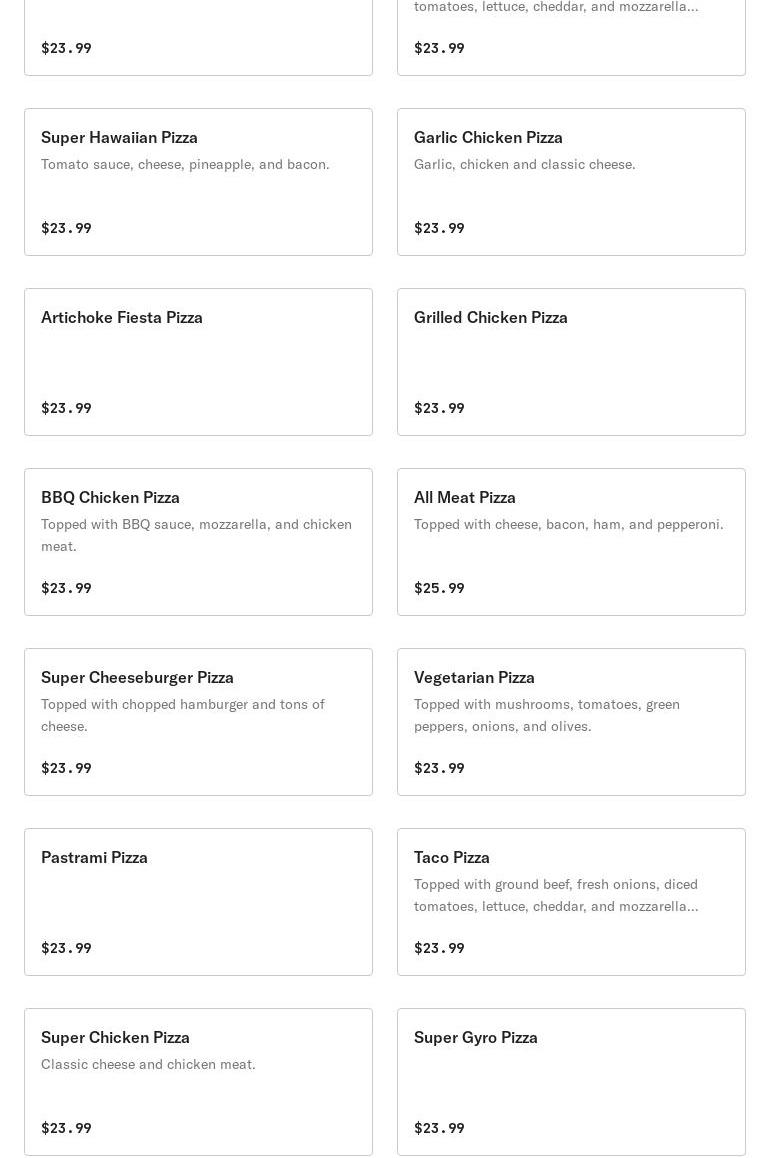This screenshot has height=1158, width=770.
Task: Open the Super Cheeseburger Pizza title
Action: pos(137,677)
